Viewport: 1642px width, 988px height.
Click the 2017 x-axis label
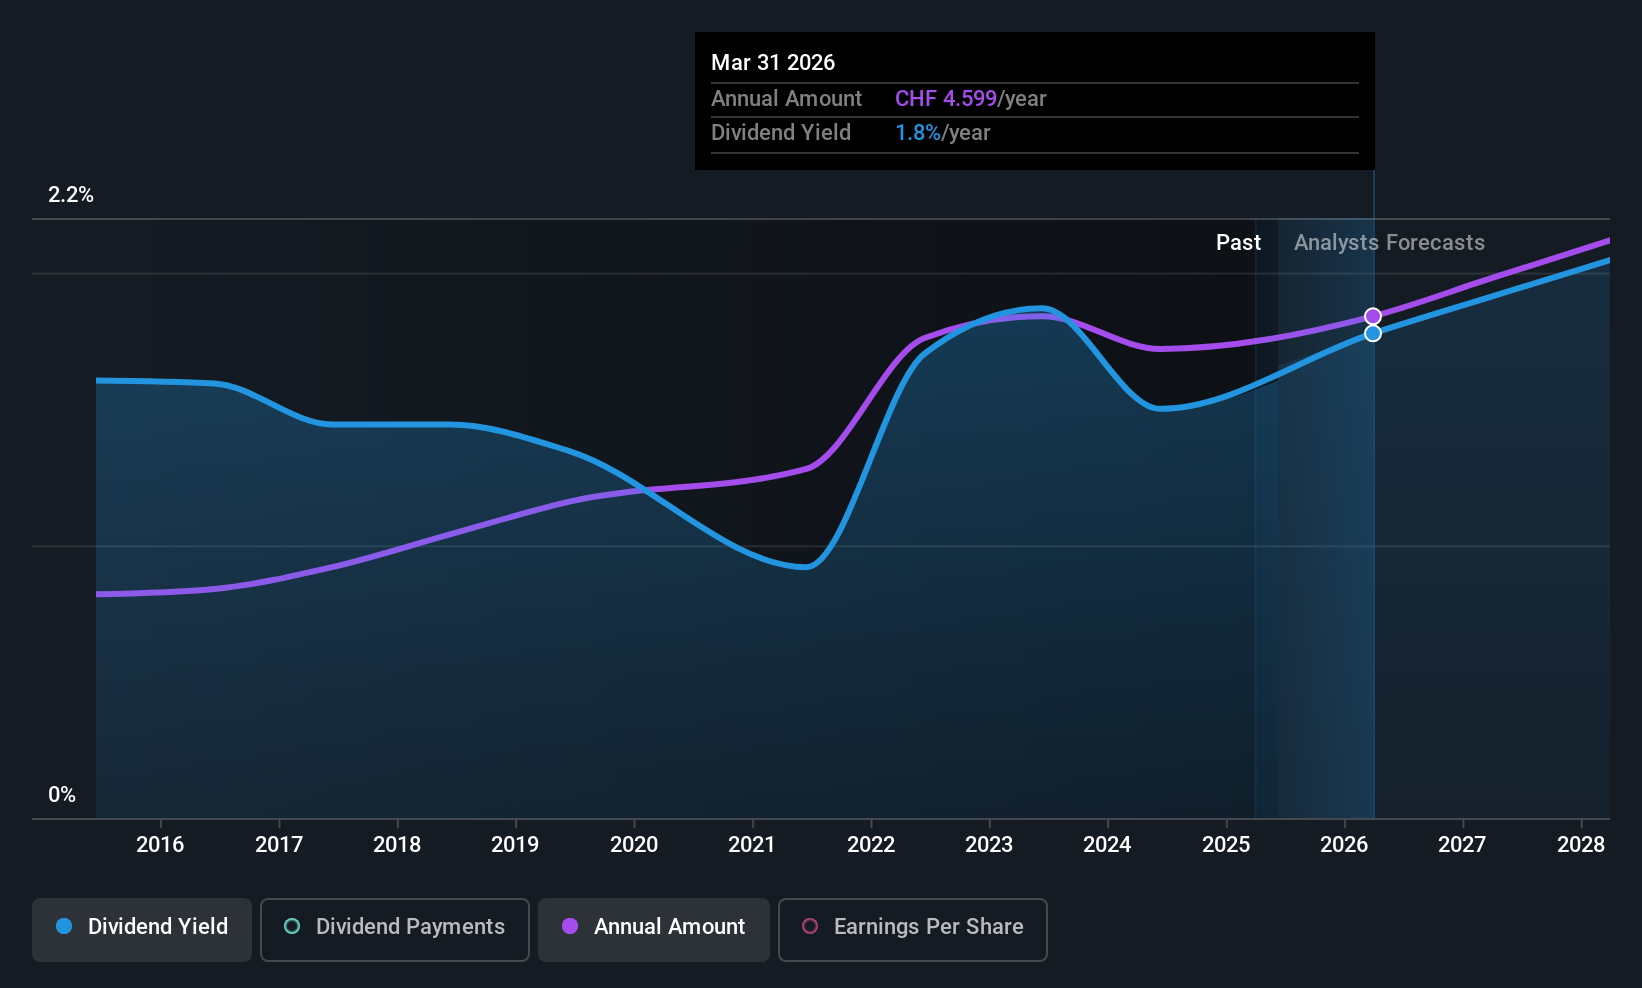(x=279, y=845)
